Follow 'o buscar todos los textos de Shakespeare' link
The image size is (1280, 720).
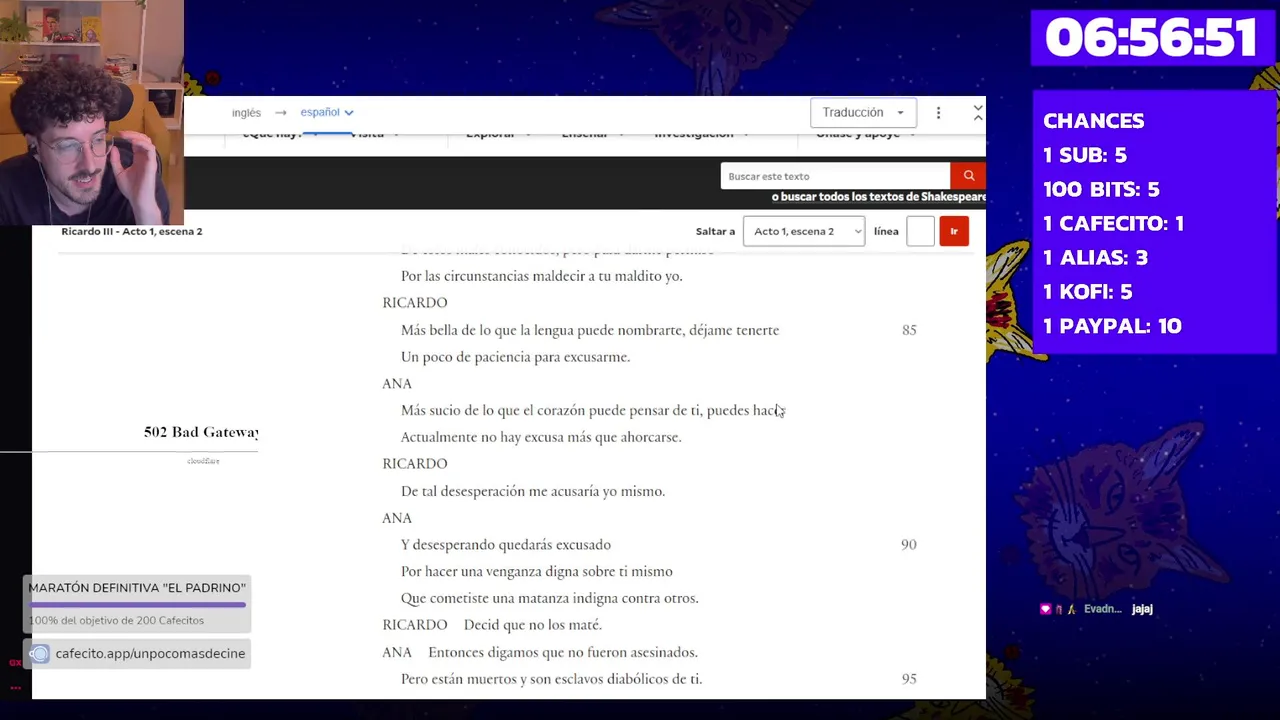[879, 197]
